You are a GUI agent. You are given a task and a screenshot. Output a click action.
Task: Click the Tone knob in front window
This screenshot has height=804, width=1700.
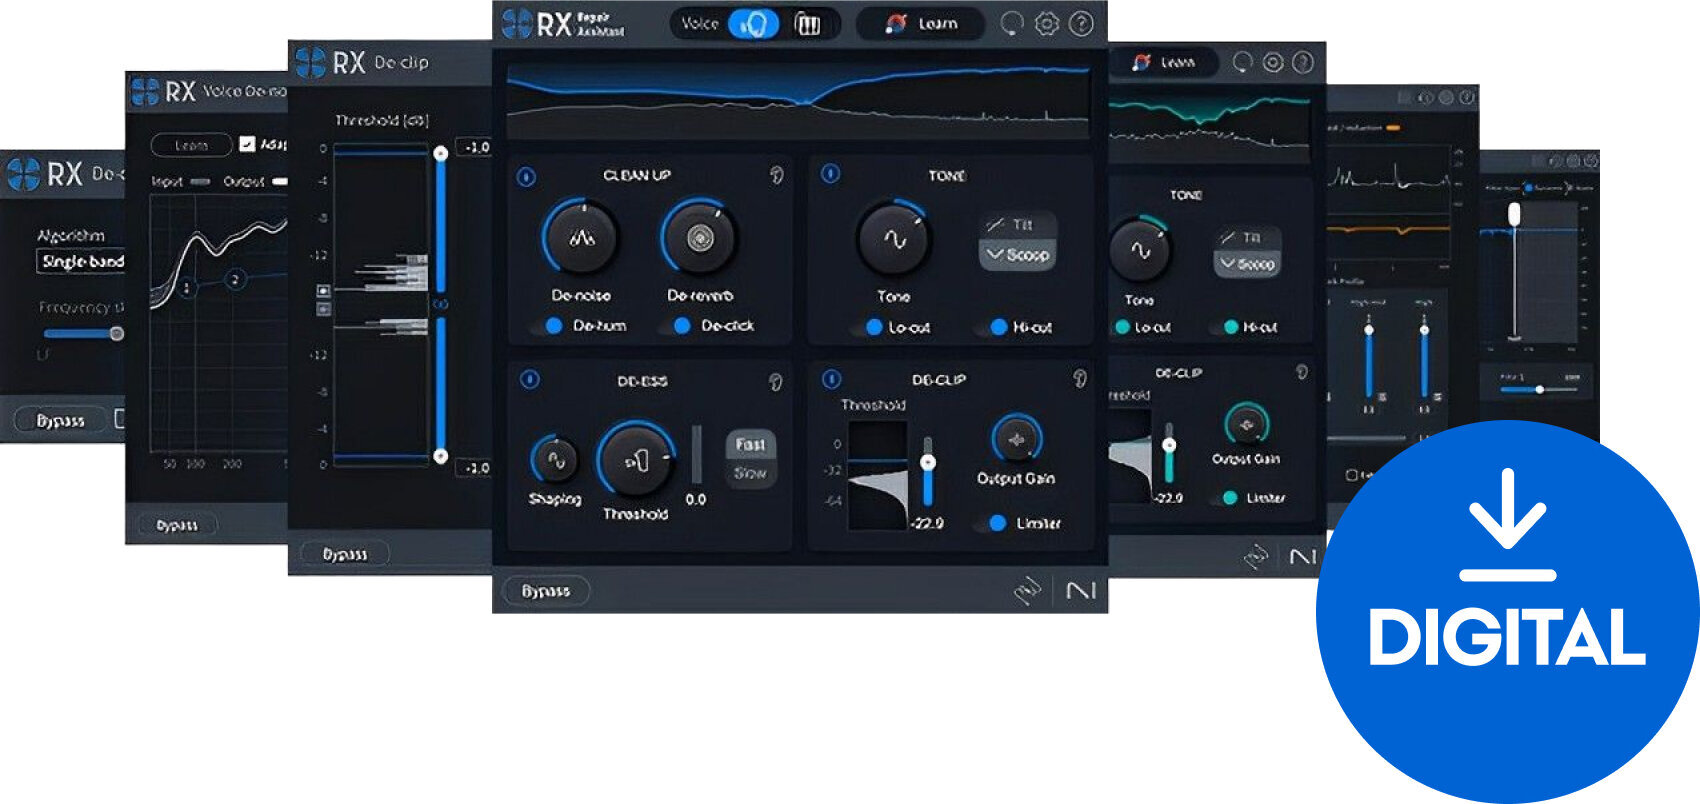pyautogui.click(x=894, y=239)
